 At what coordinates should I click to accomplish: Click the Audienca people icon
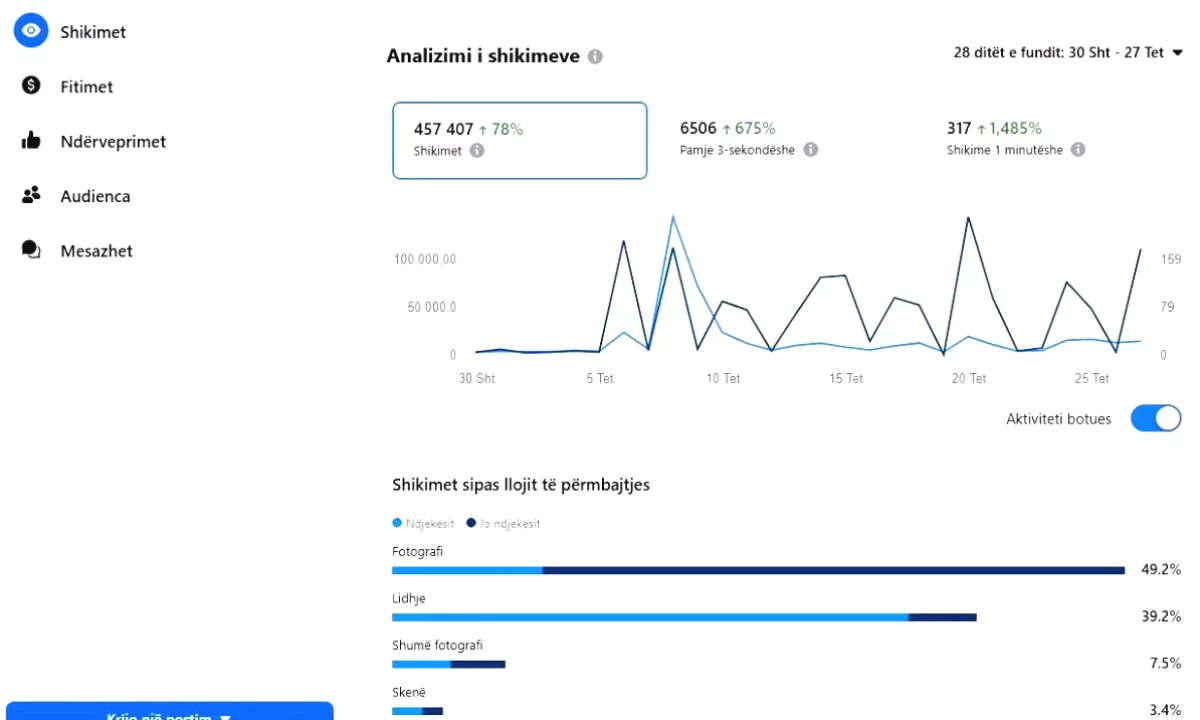31,196
